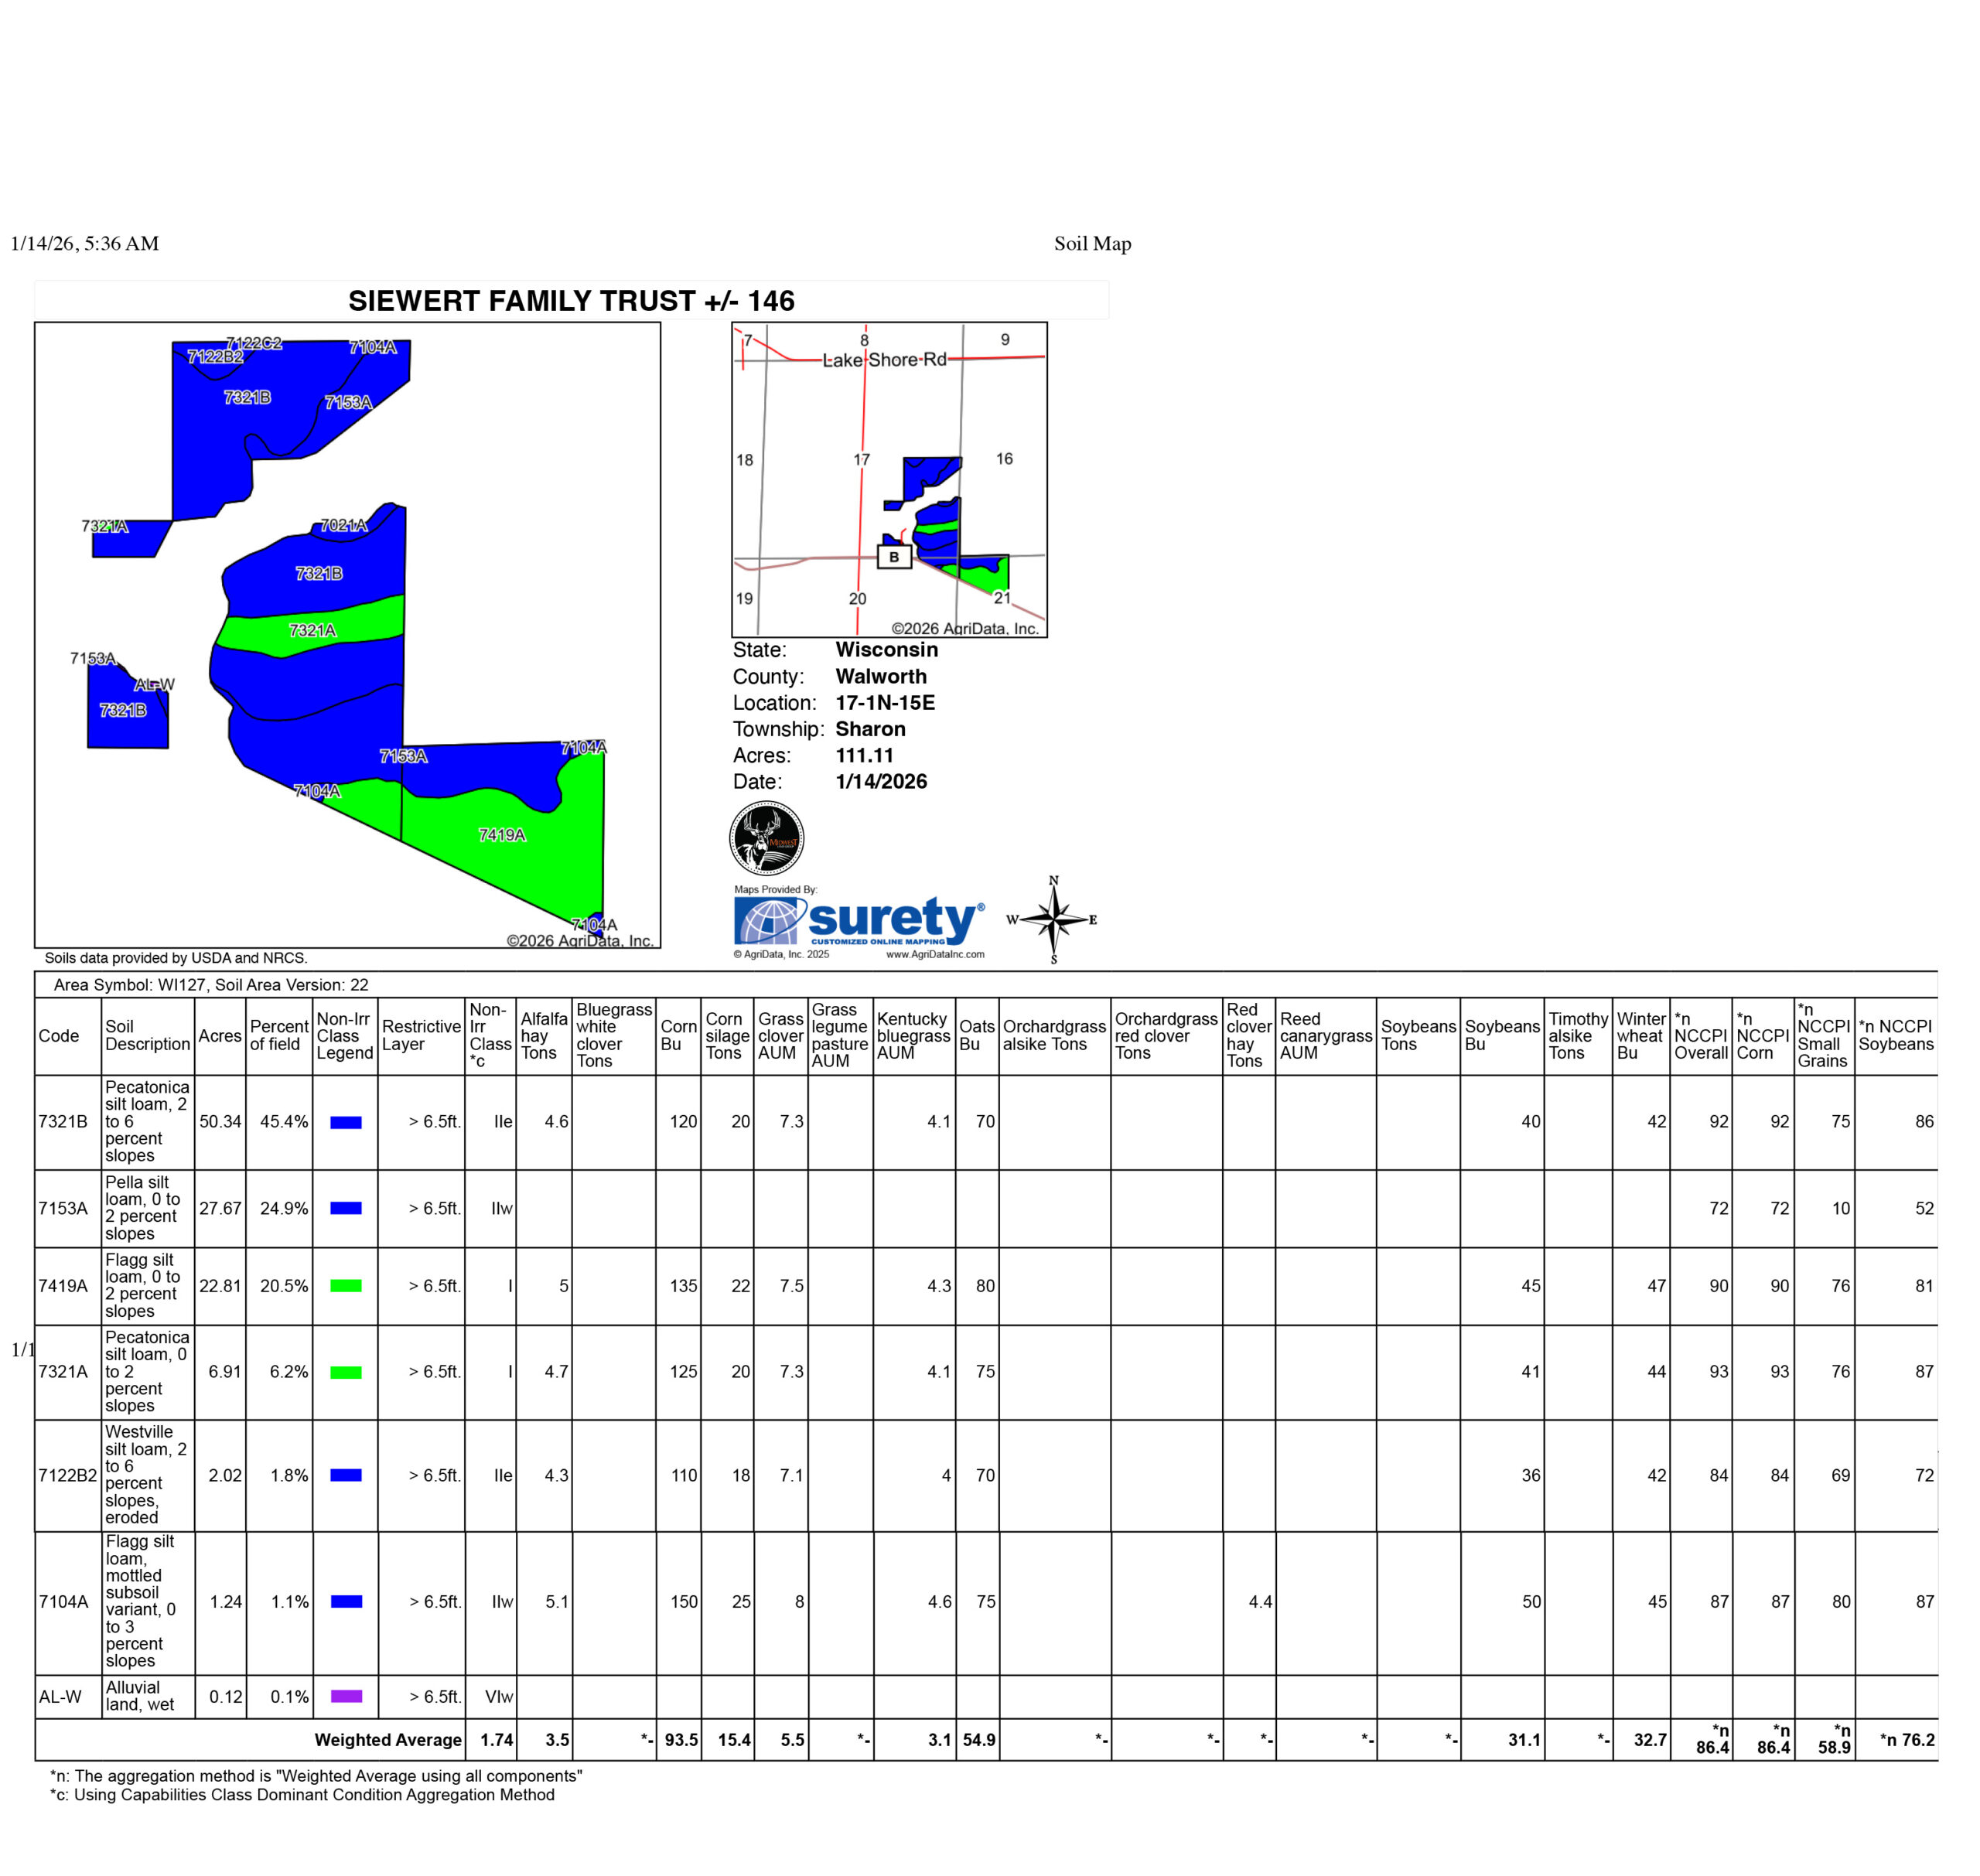Click the Soil Description column header
1980x1876 pixels.
147,1035
